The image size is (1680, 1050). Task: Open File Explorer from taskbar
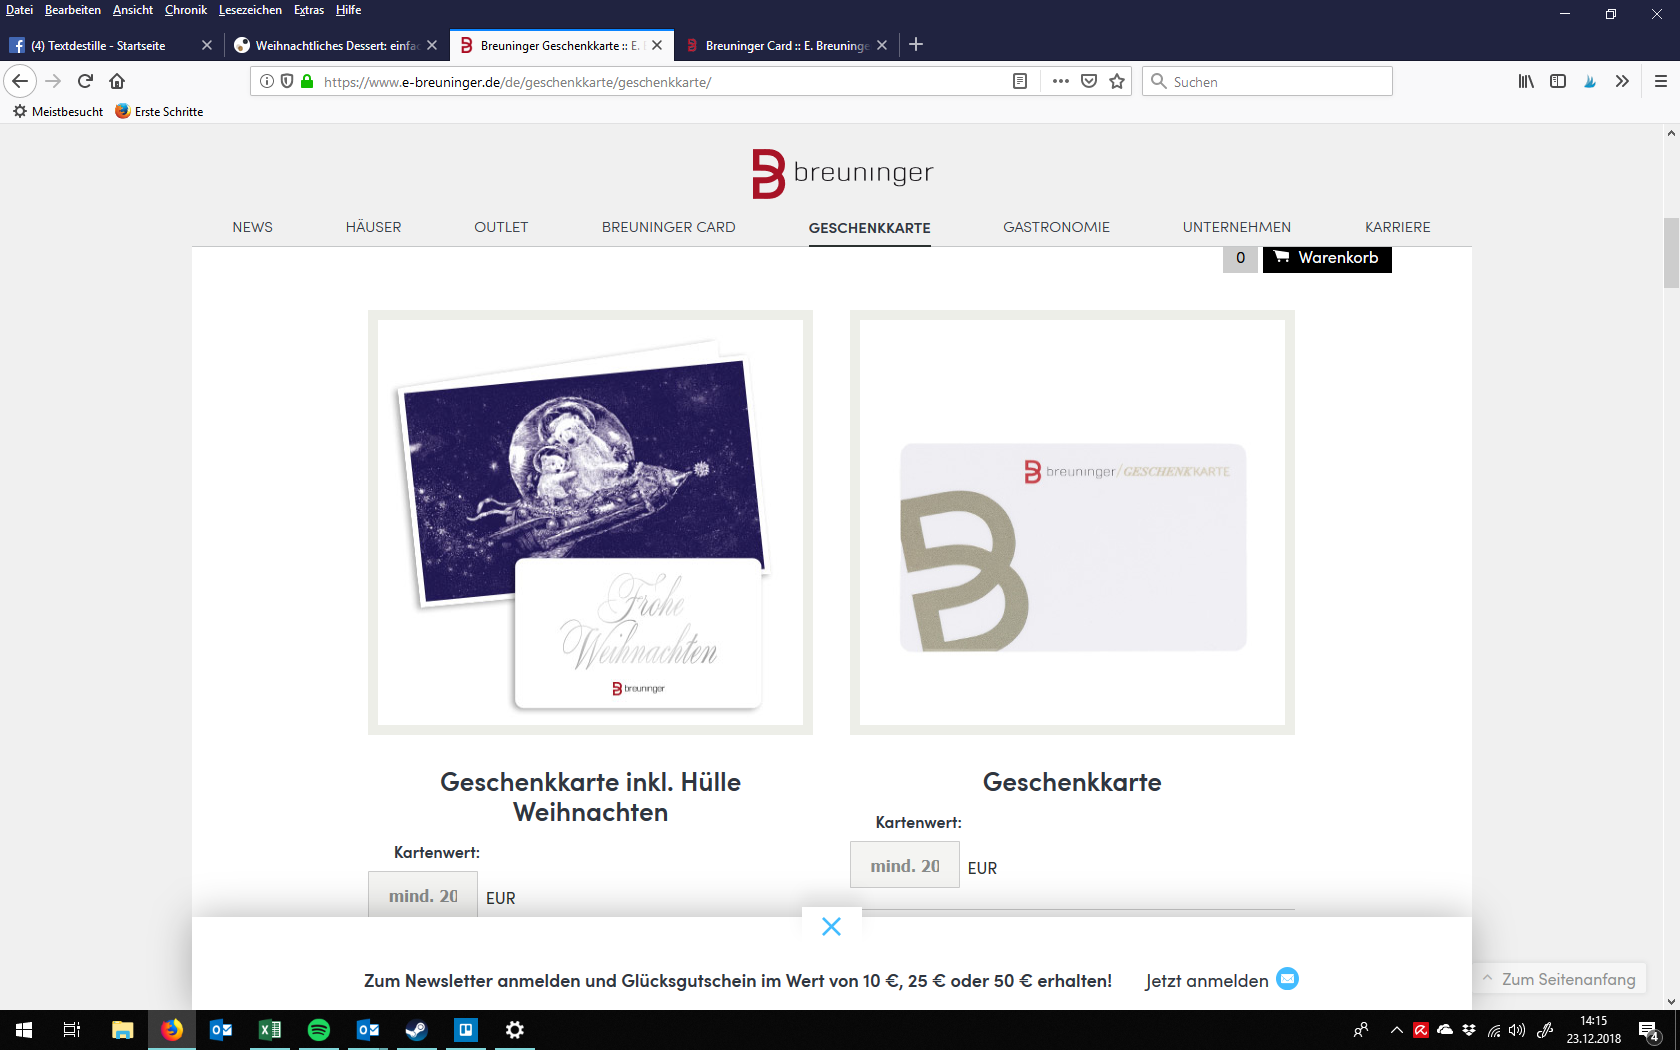click(x=122, y=1030)
